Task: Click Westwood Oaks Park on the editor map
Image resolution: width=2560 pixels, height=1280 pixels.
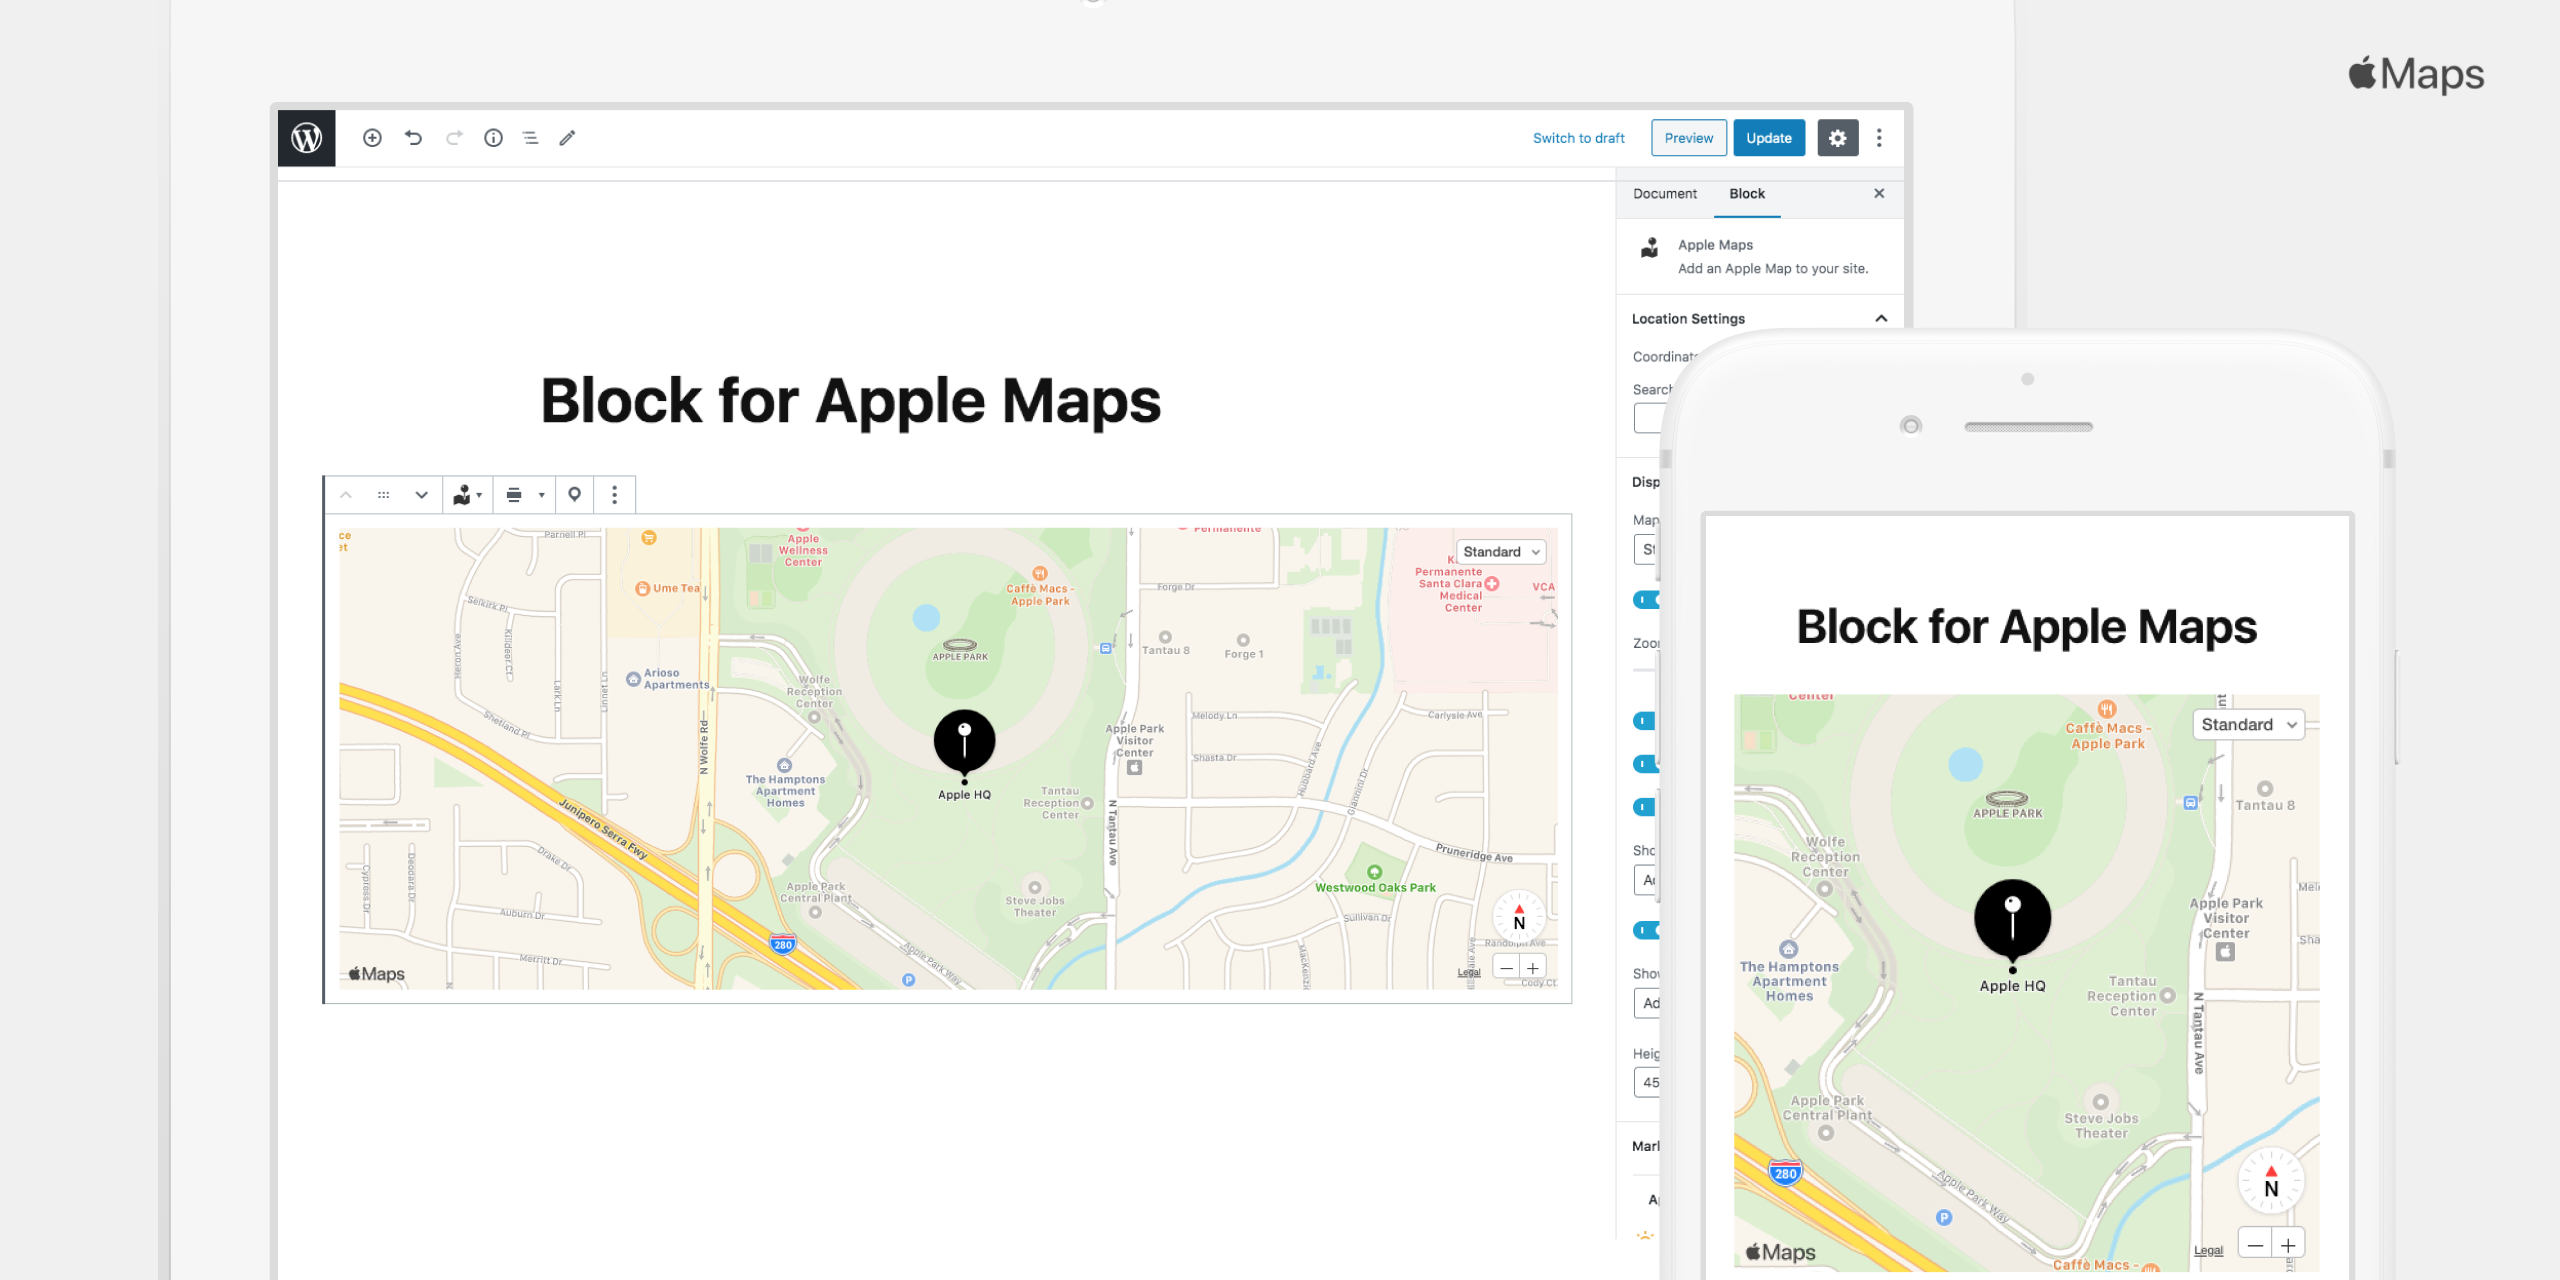Action: 1375,880
